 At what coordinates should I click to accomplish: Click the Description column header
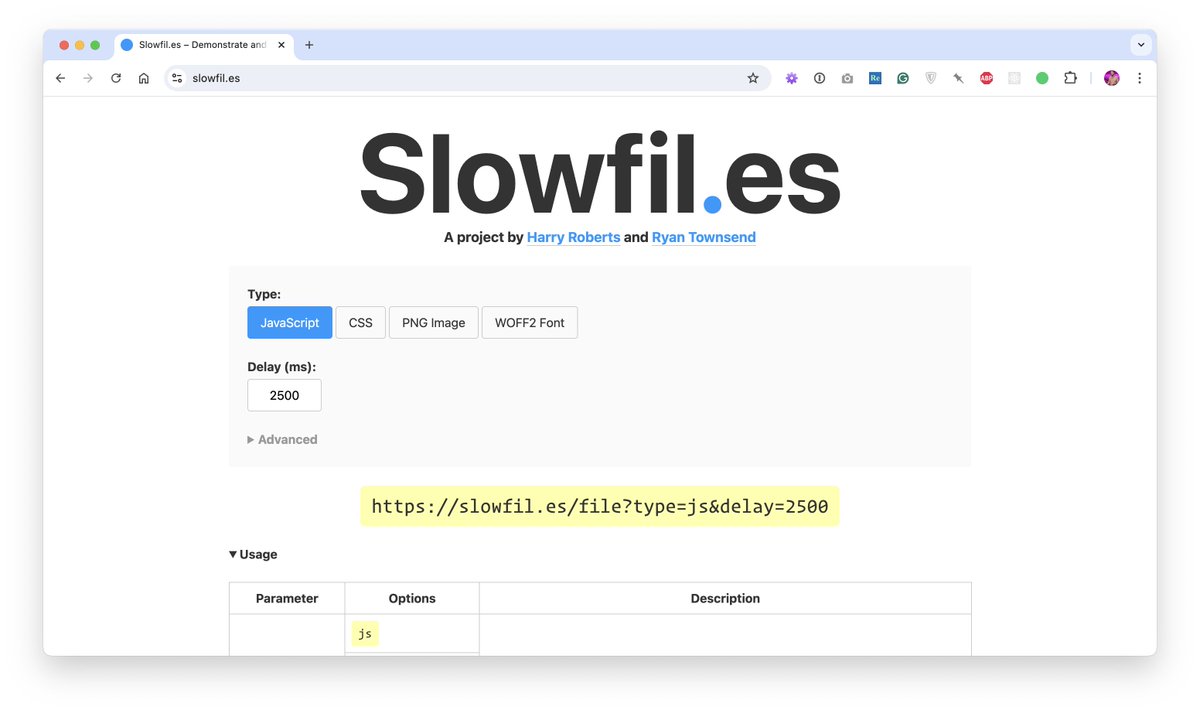coord(725,598)
